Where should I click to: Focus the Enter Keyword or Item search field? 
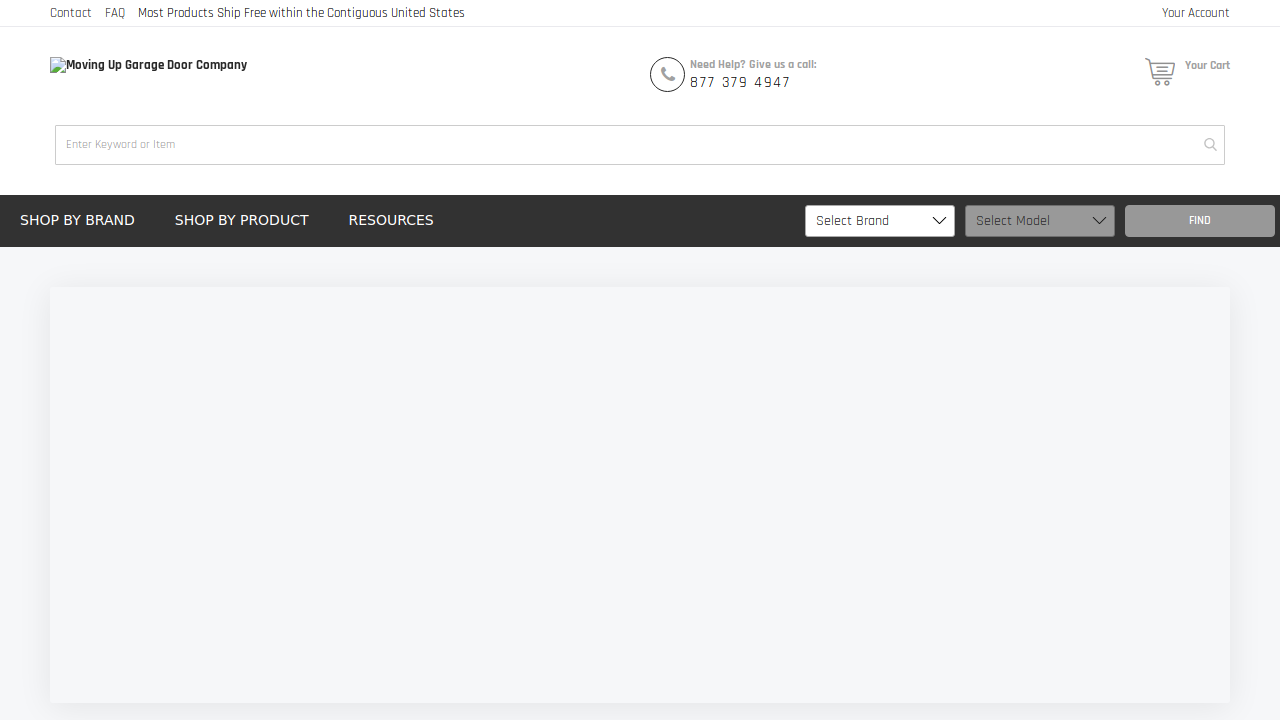pos(620,145)
